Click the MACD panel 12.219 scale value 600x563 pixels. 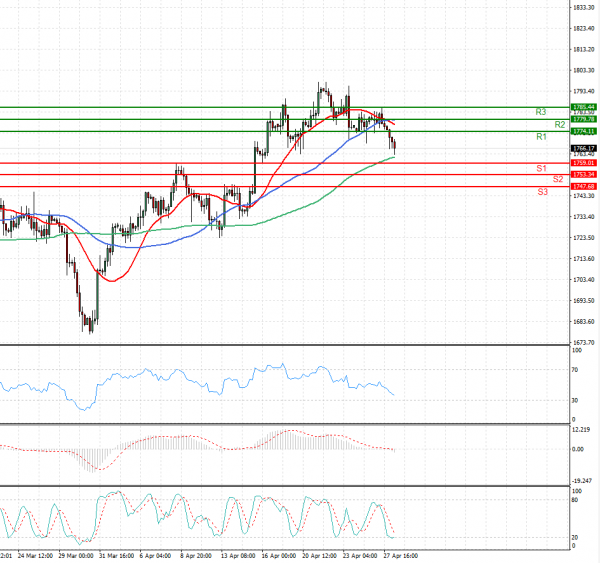pyautogui.click(x=580, y=430)
